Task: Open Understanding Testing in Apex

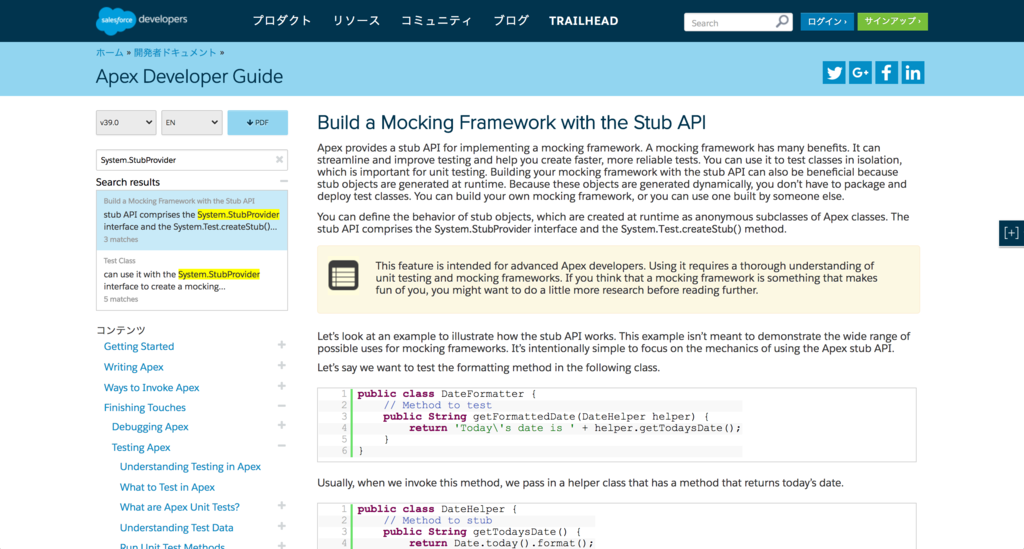Action: [190, 466]
